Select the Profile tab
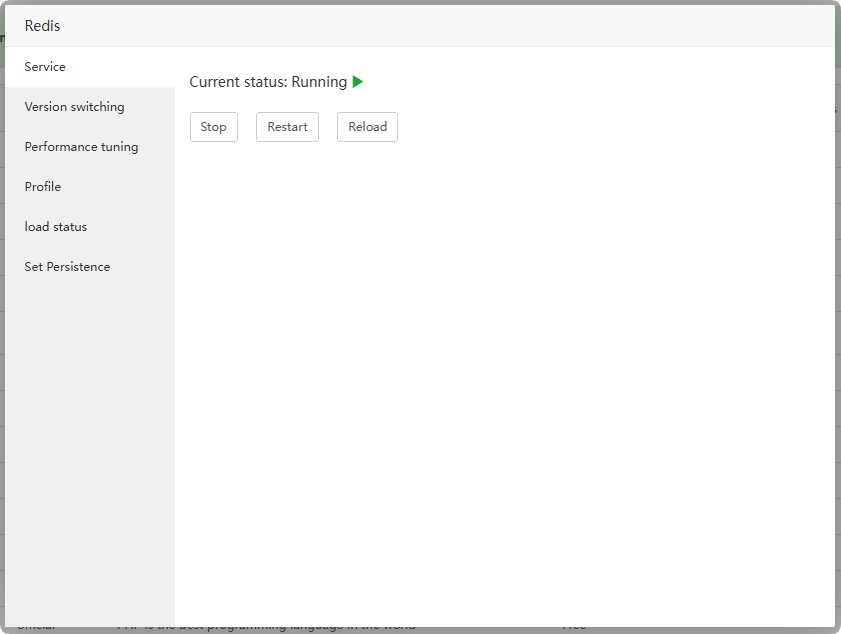841x634 pixels. coord(90,187)
